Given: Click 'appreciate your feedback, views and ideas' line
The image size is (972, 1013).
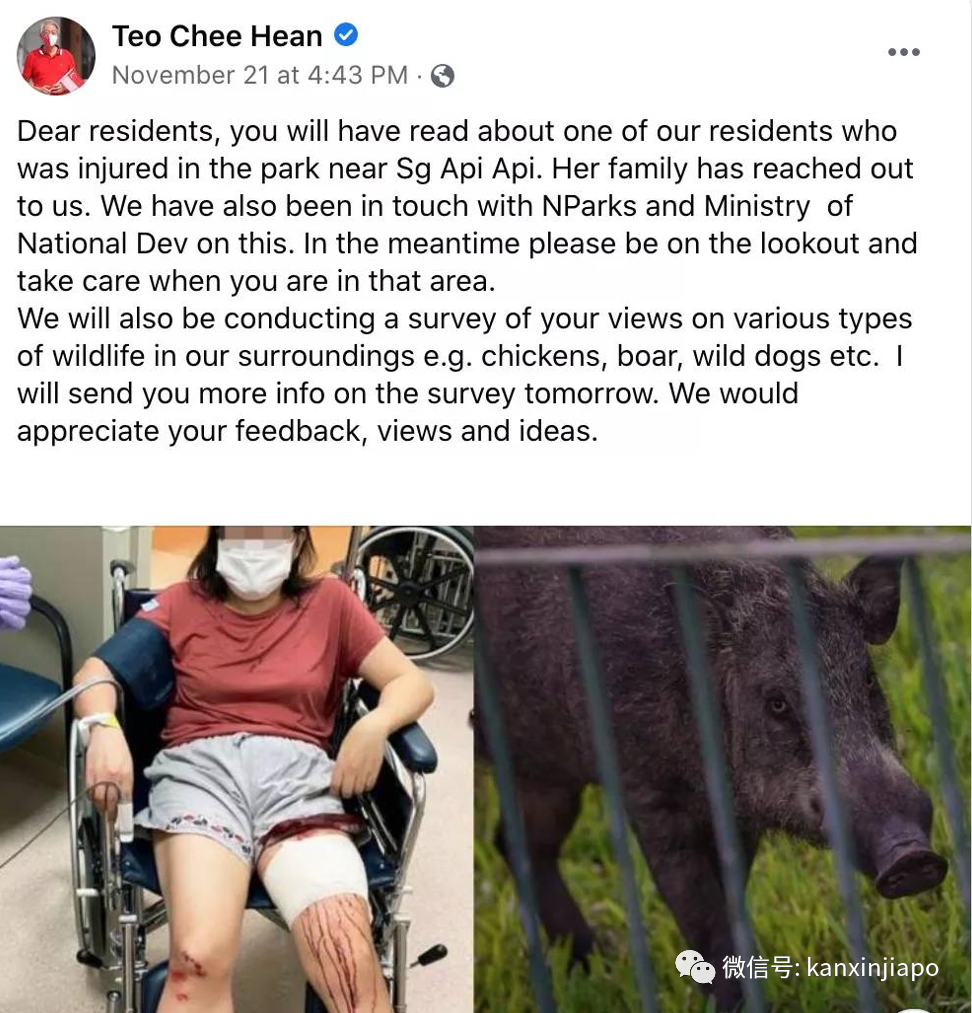Looking at the screenshot, I should (x=307, y=431).
